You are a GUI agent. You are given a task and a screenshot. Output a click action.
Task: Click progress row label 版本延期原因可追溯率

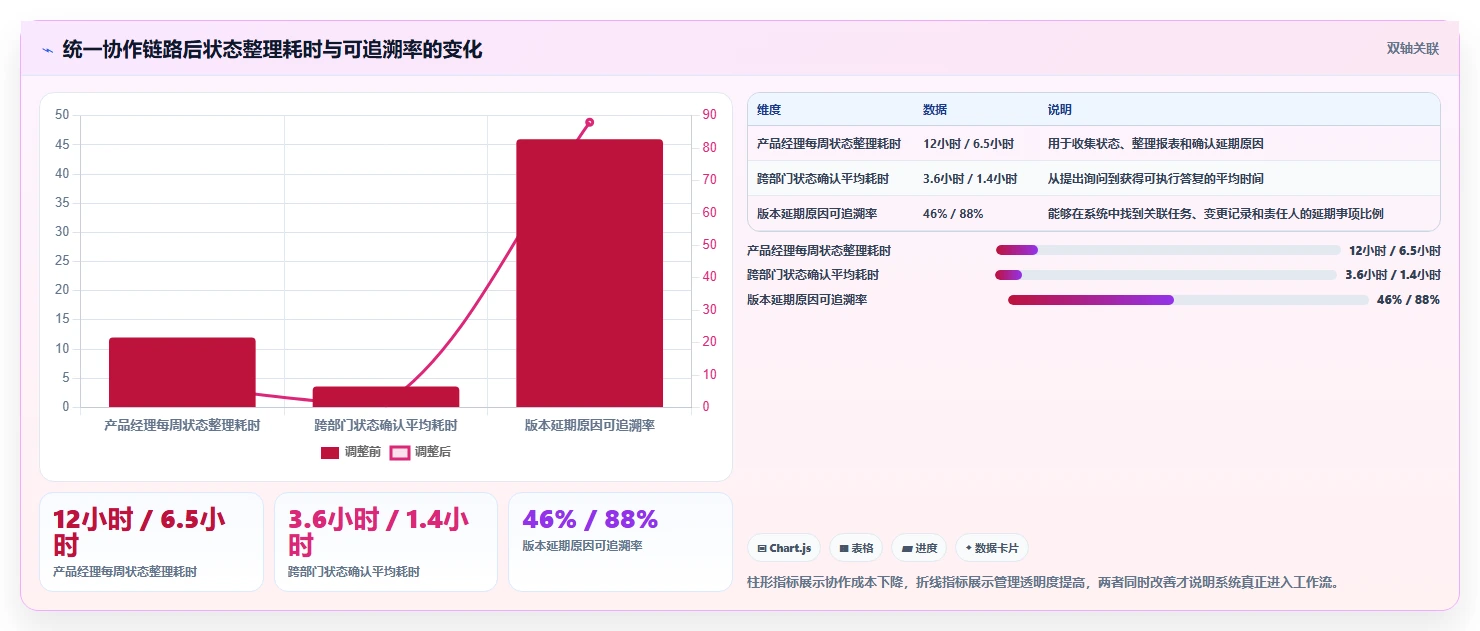[x=807, y=300]
